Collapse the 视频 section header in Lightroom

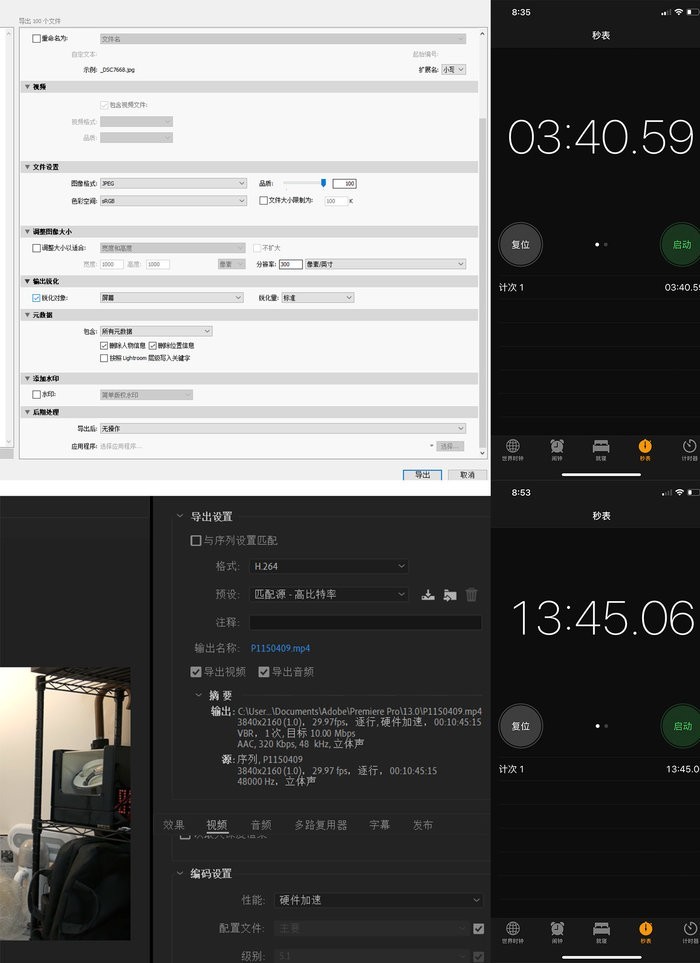click(x=28, y=87)
